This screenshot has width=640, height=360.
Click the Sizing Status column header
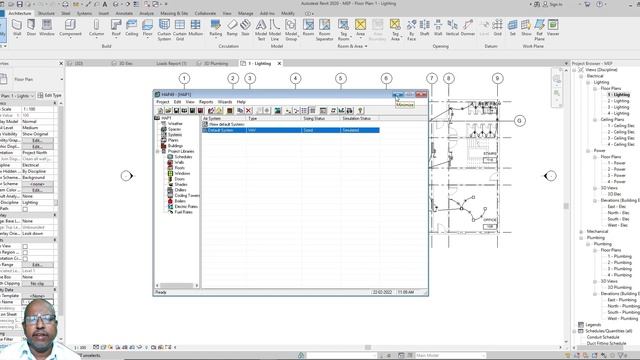tap(321, 118)
